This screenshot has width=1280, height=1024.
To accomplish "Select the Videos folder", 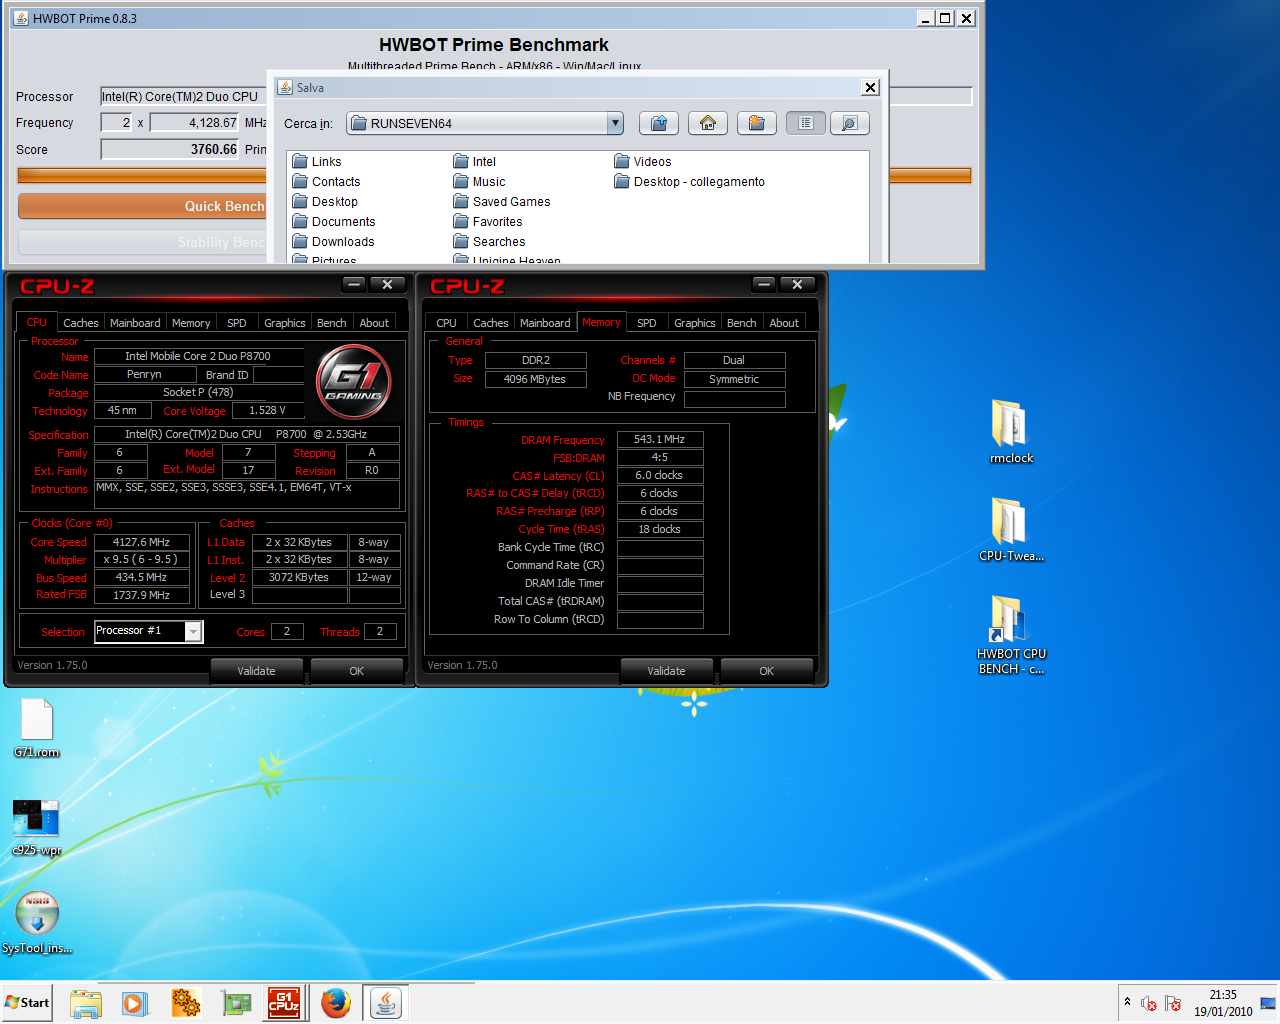I will 643,161.
